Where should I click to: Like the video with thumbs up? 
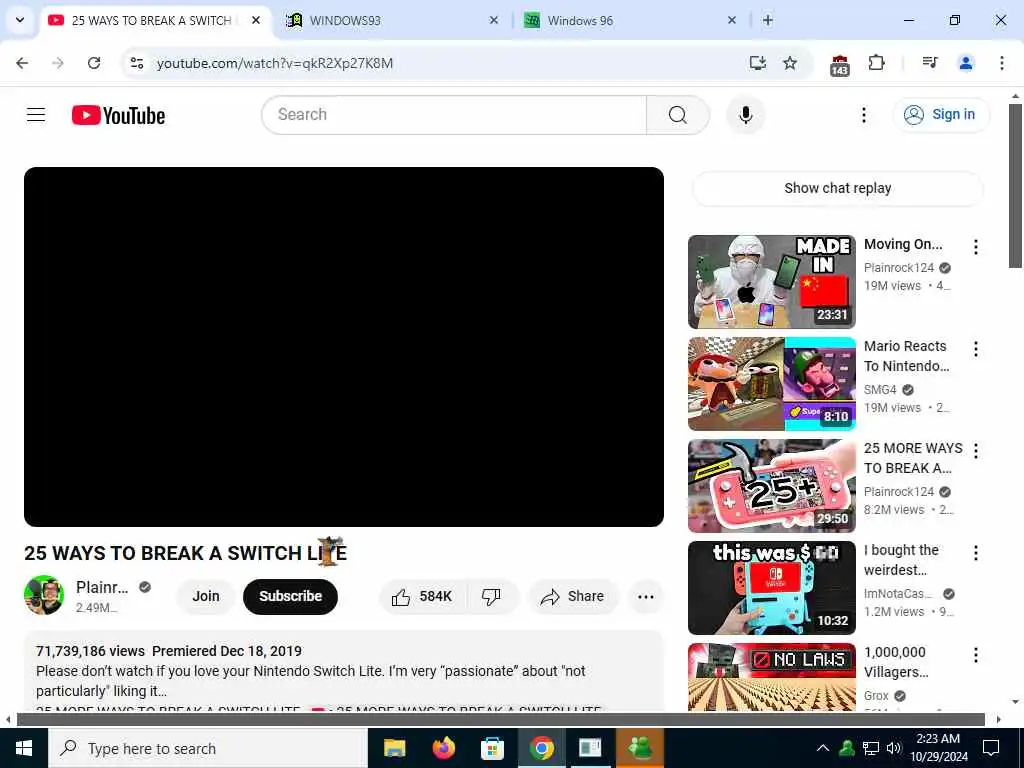coord(421,596)
